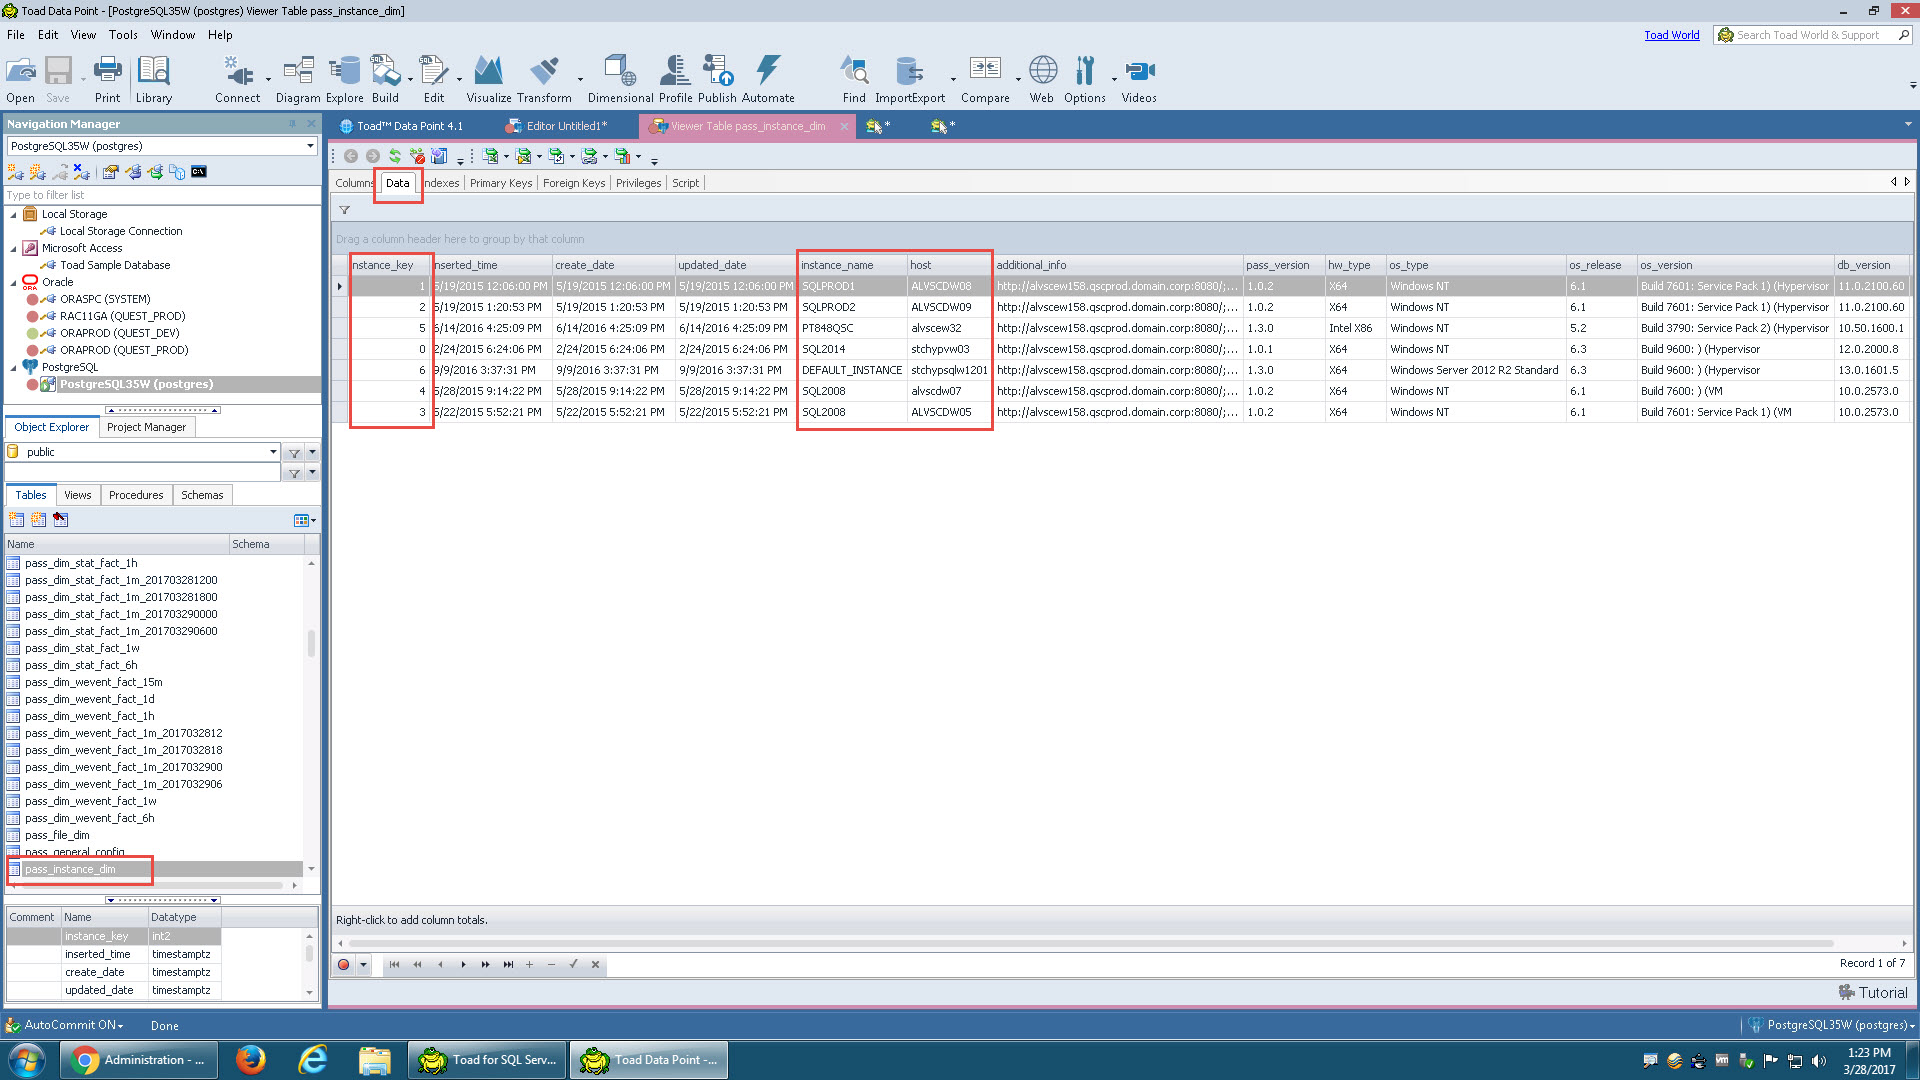
Task: Open the public schema dropdown
Action: (273, 452)
